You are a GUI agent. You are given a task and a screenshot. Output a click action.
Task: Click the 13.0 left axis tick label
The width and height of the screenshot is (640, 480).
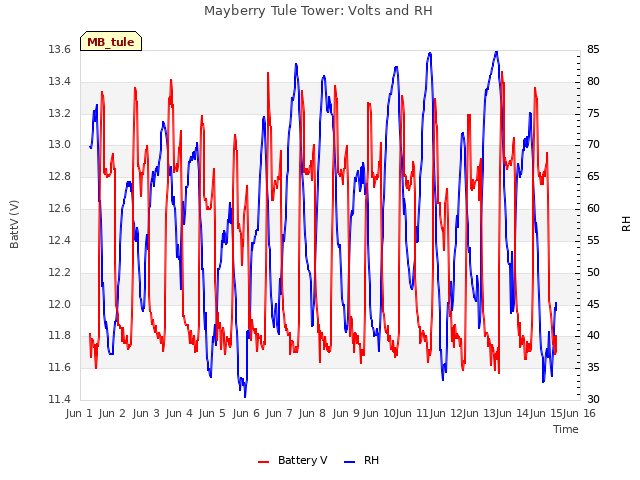(60, 145)
